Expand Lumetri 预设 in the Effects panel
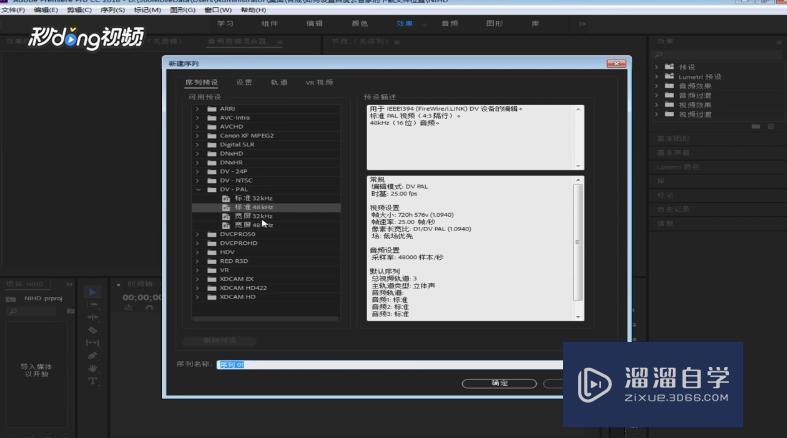The height and width of the screenshot is (438, 787). pos(657,76)
